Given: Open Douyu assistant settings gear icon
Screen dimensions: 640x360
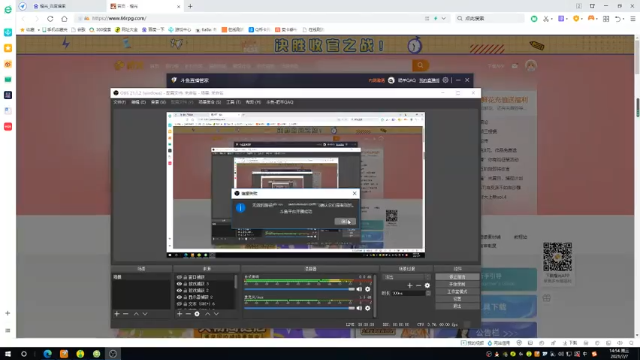Looking at the screenshot, I should (x=445, y=80).
